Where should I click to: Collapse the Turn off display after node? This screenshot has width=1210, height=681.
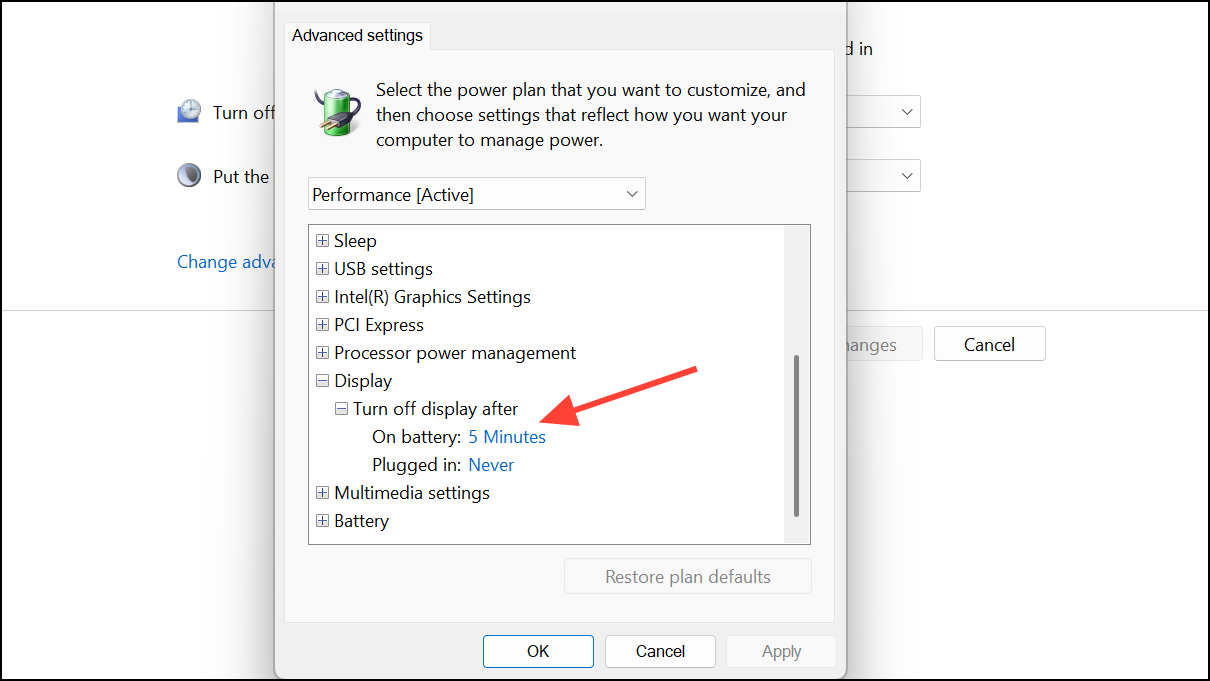(341, 409)
